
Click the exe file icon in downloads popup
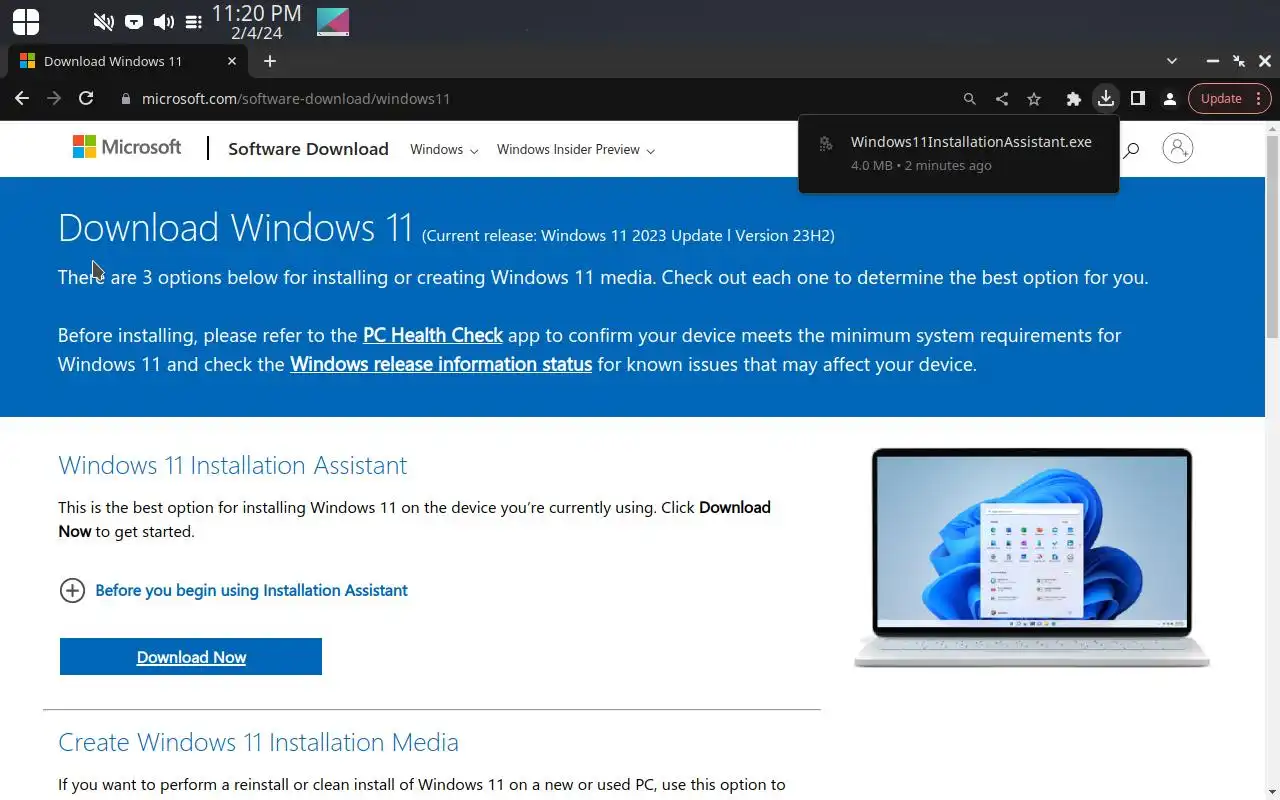(826, 144)
